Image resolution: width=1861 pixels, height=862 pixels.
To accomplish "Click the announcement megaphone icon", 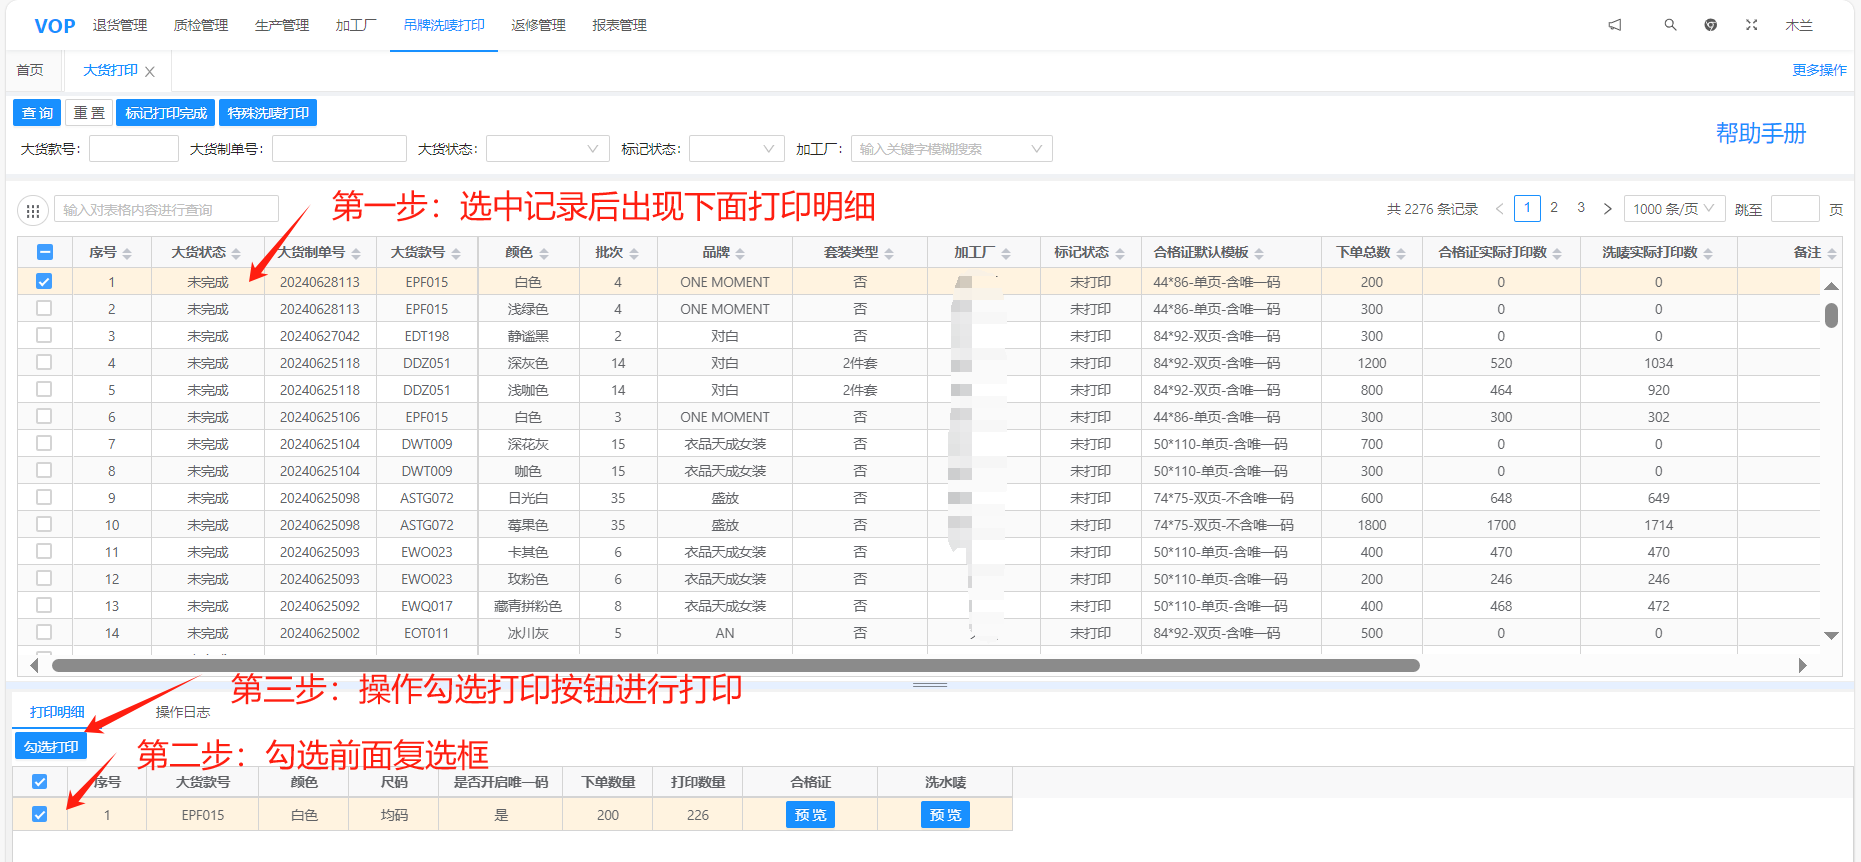I will point(1614,25).
